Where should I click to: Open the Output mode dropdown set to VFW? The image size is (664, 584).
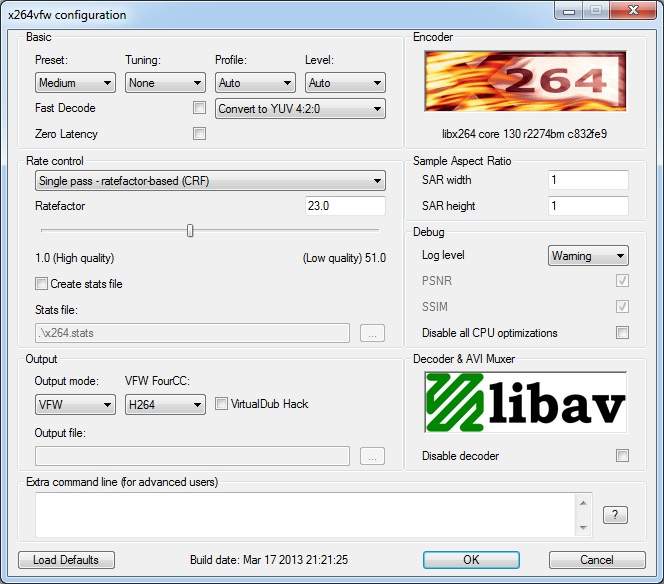[75, 404]
